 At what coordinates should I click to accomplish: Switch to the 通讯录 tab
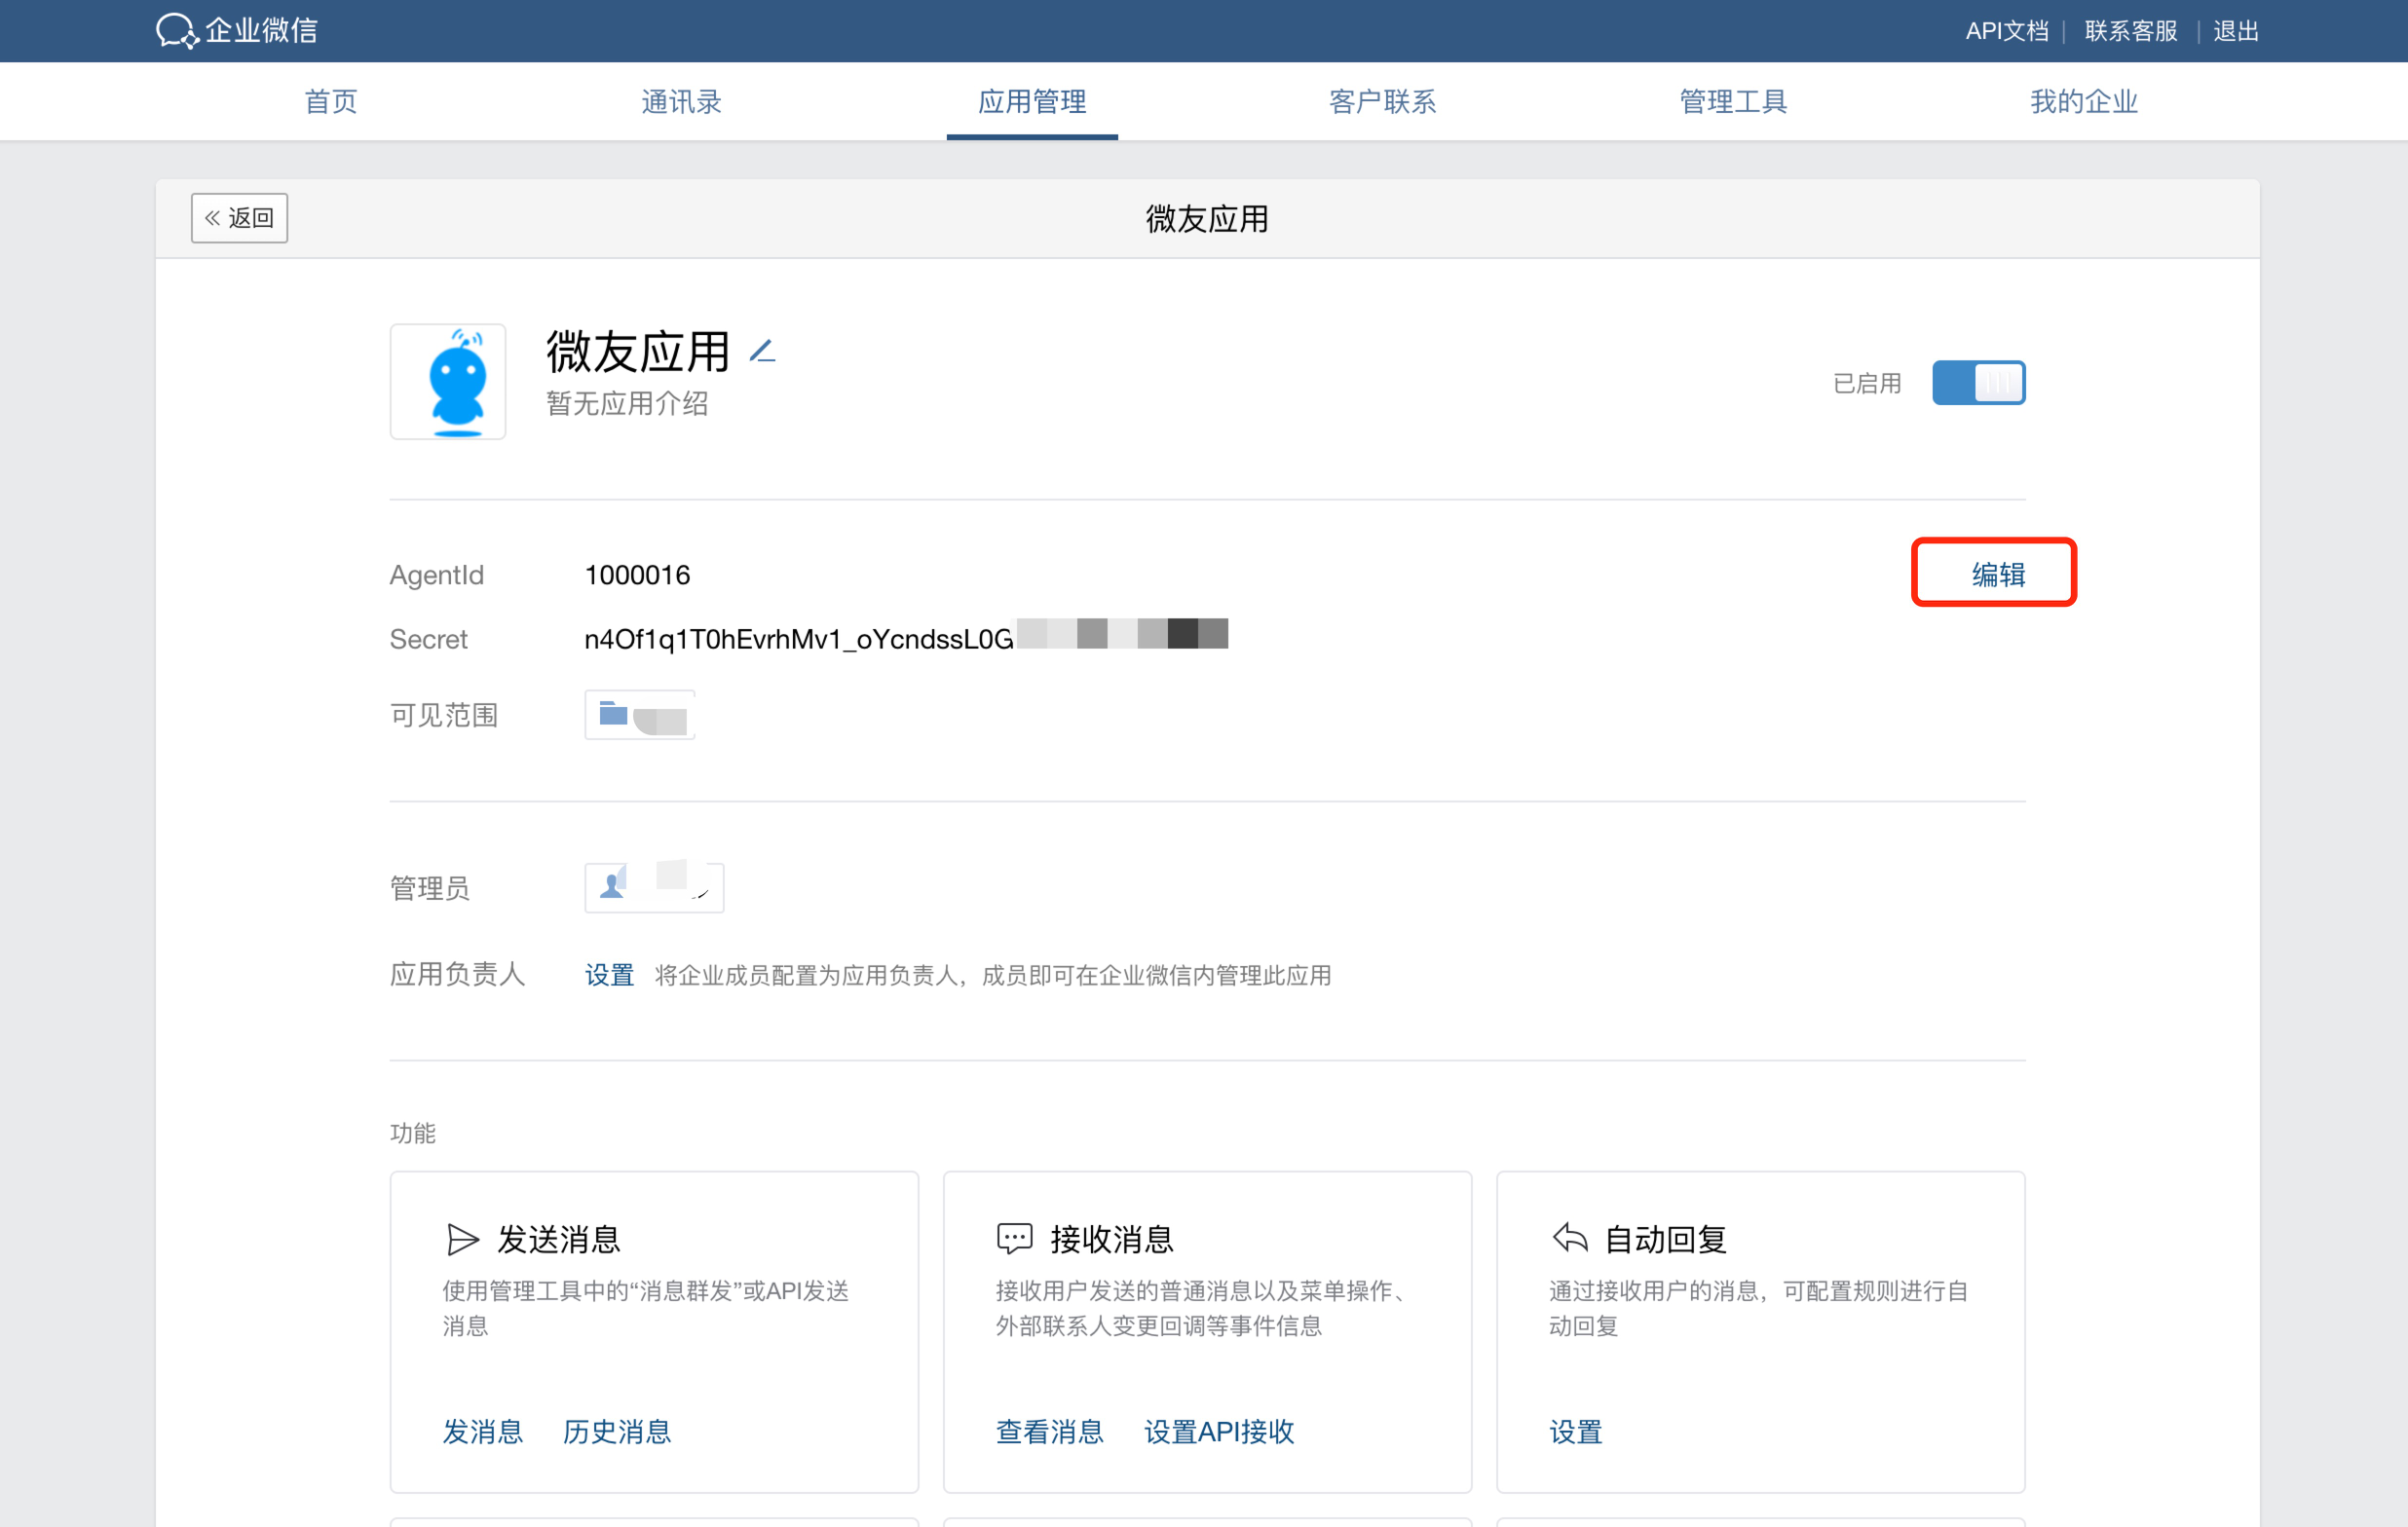click(681, 101)
